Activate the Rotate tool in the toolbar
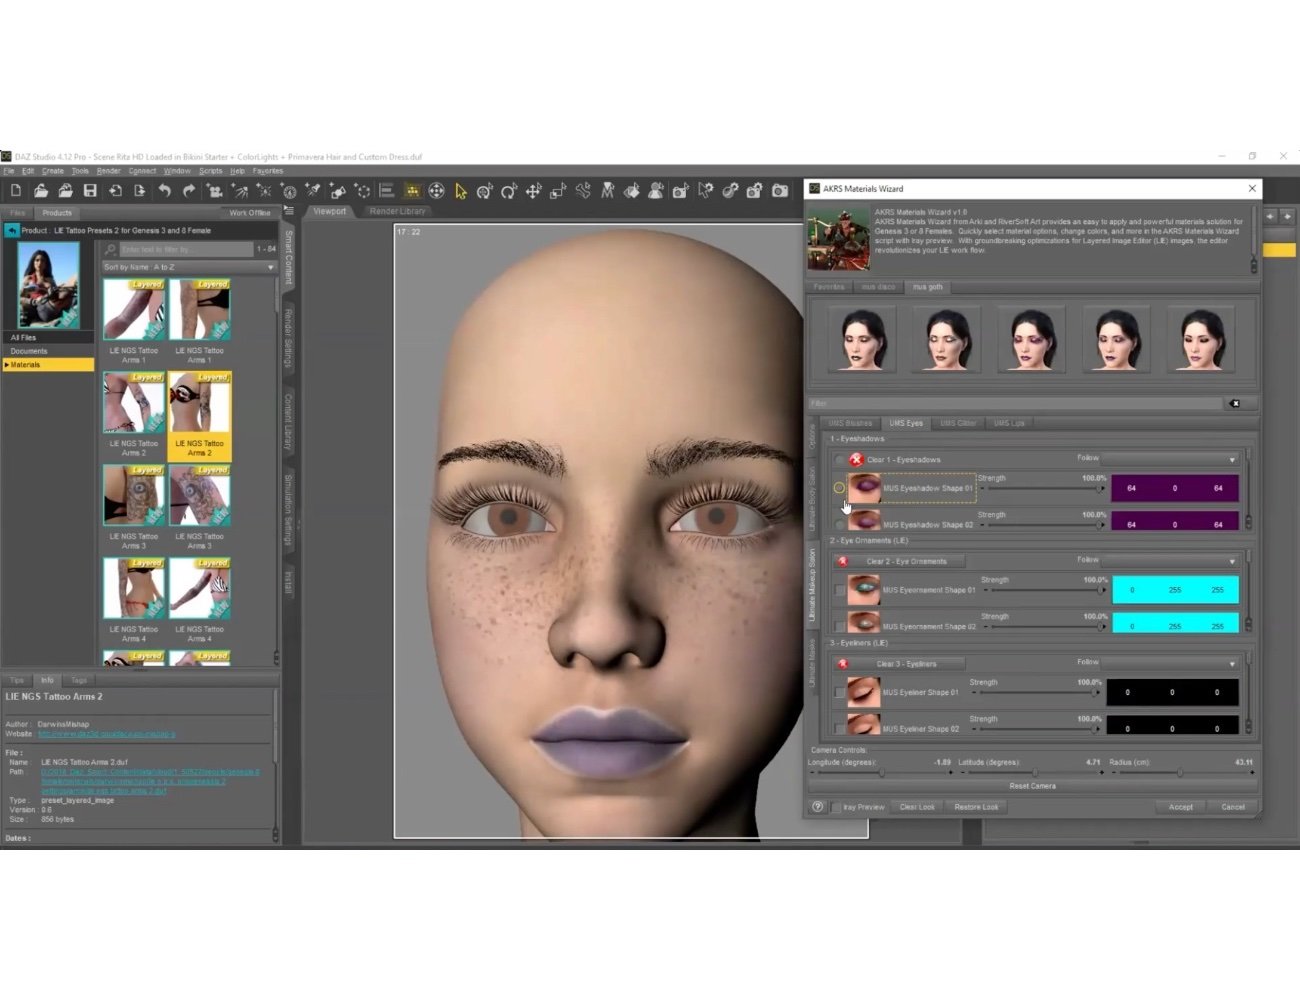Screen dimensions: 1300x1000 point(510,191)
